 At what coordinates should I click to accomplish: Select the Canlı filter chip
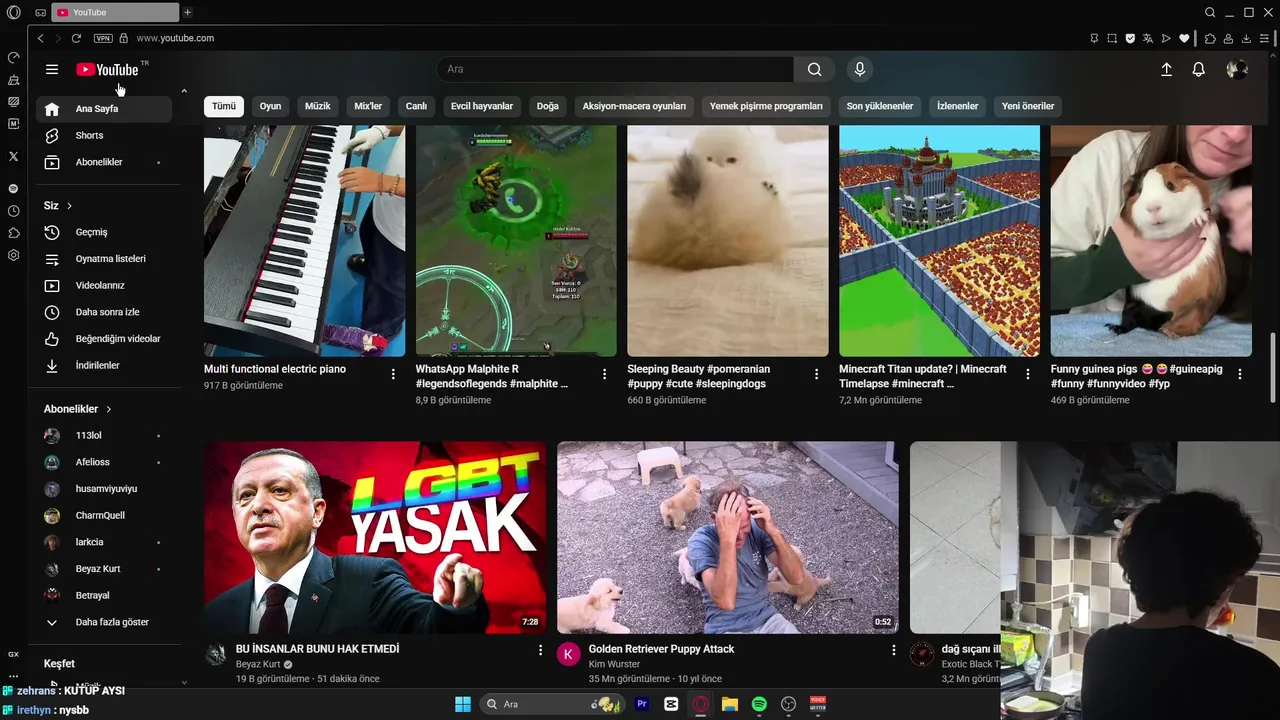[416, 106]
